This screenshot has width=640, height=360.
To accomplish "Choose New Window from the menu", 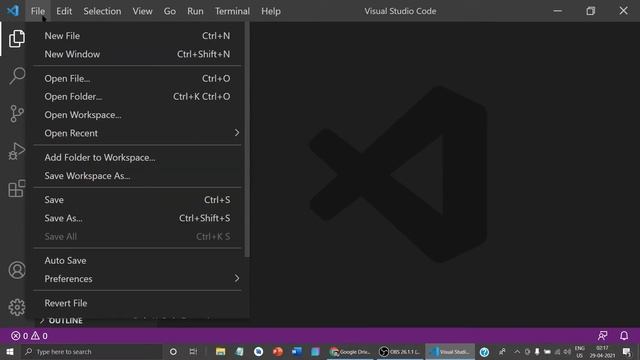I will coord(137,54).
